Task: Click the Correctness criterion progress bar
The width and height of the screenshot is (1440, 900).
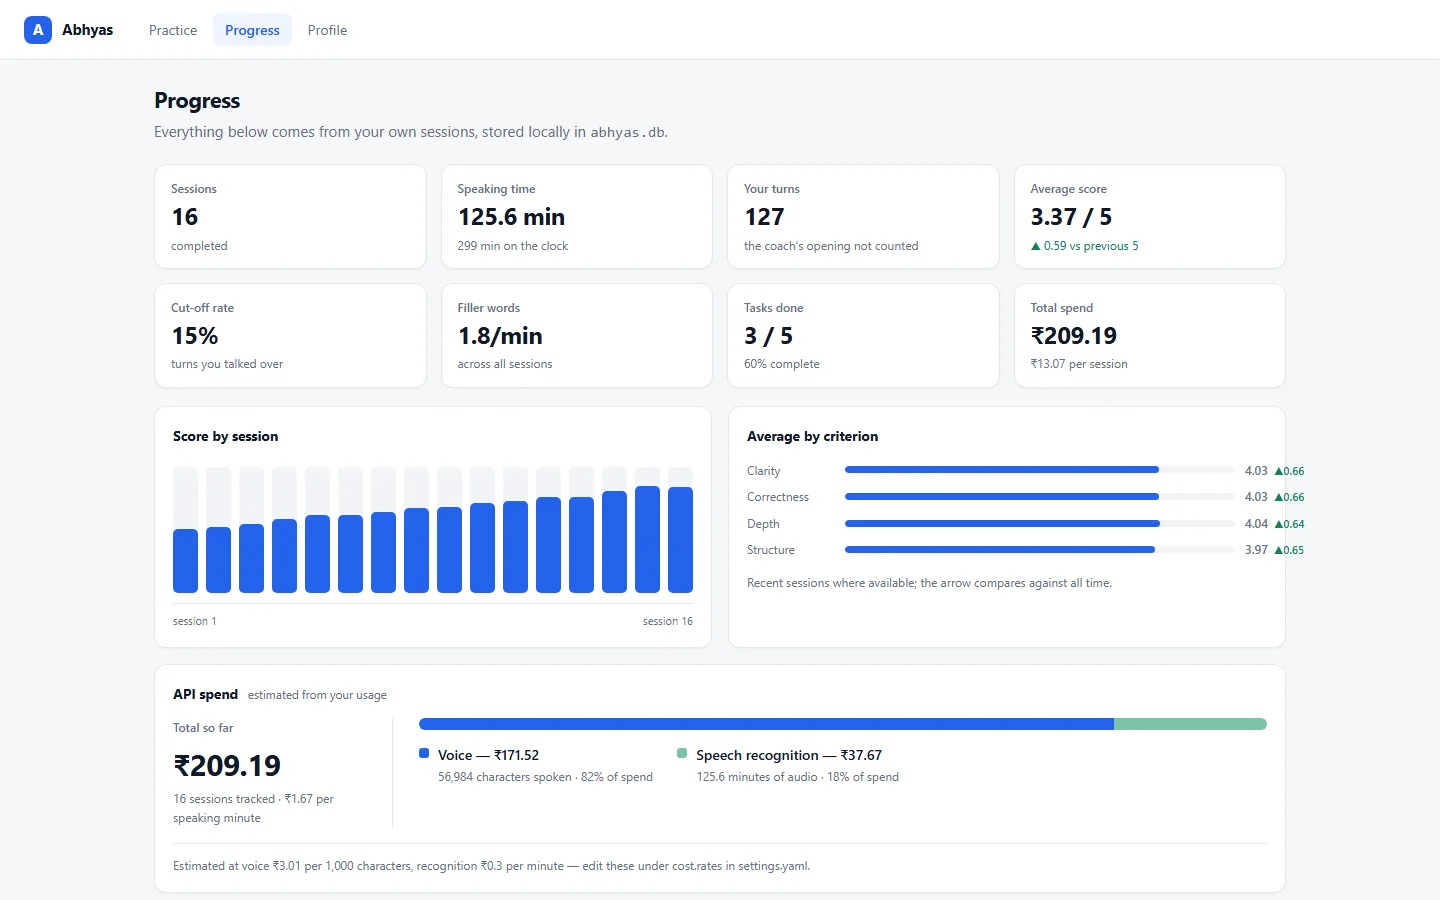Action: click(1040, 496)
